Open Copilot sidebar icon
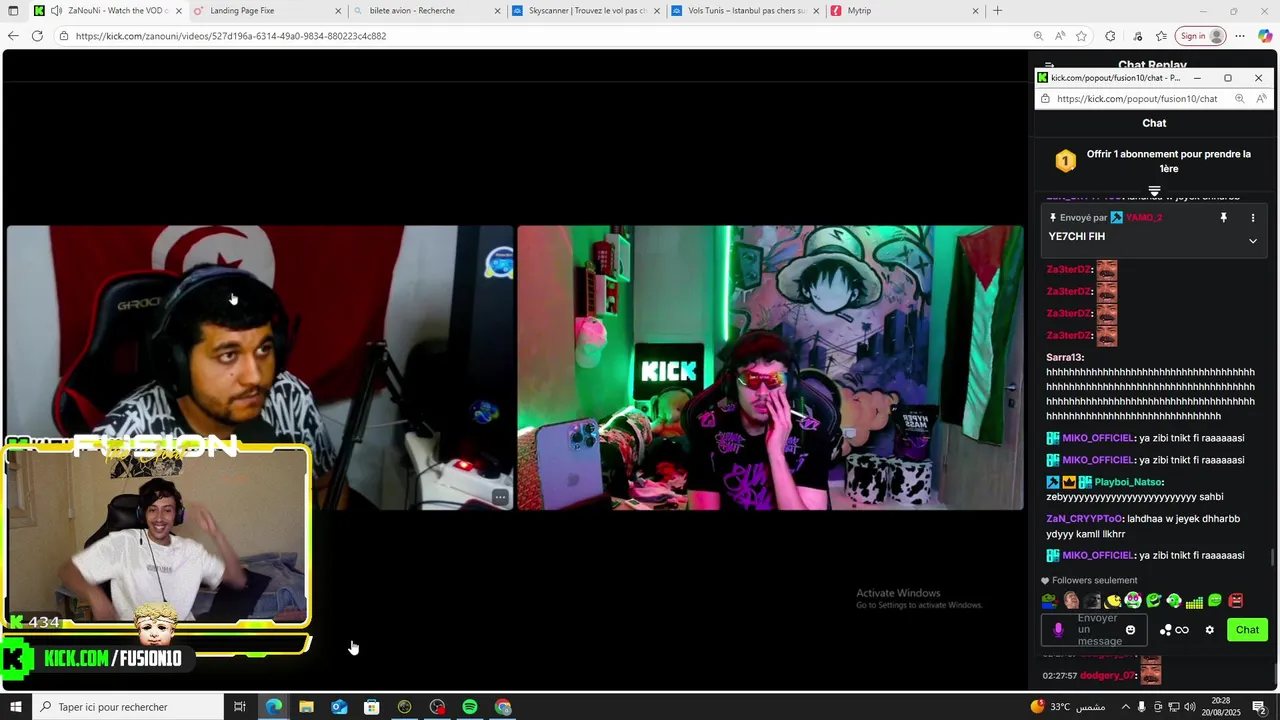The height and width of the screenshot is (720, 1280). tap(1265, 36)
